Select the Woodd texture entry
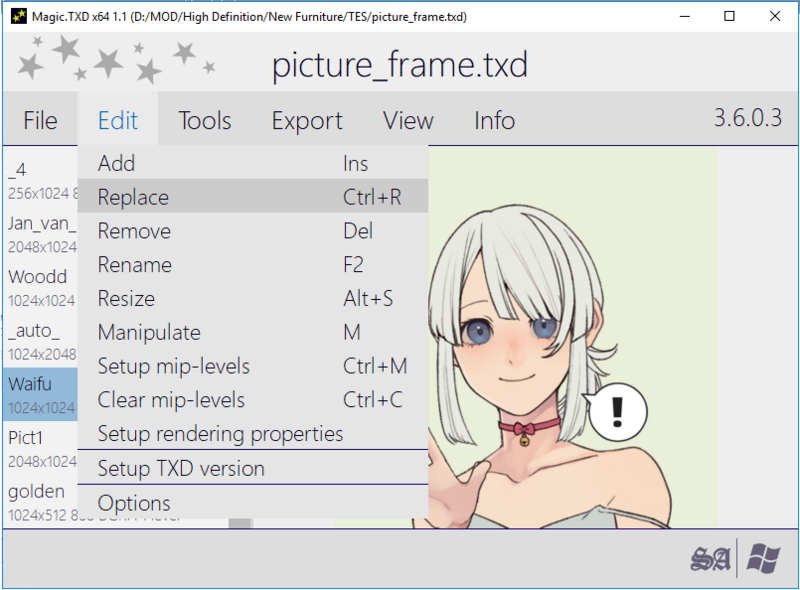The height and width of the screenshot is (590, 800). (x=41, y=287)
